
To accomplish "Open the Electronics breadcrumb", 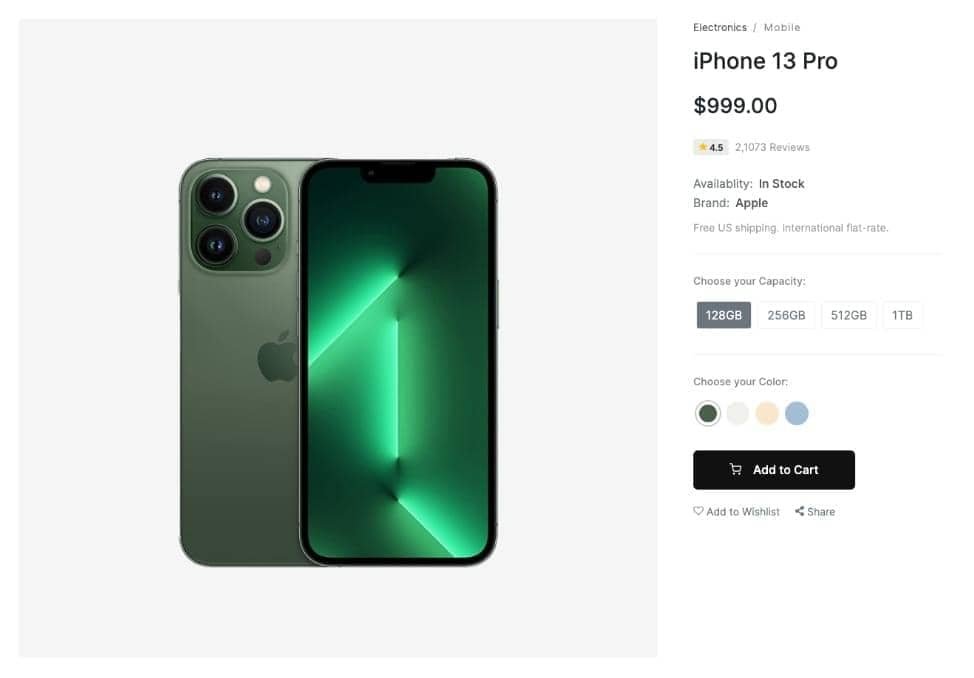I will click(x=720, y=28).
